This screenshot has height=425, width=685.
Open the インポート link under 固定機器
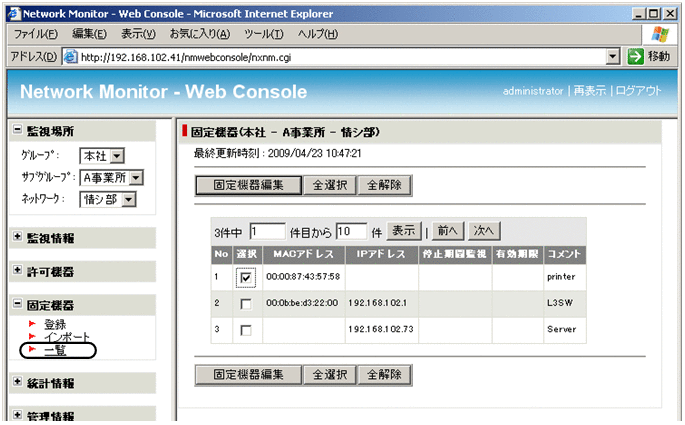click(66, 336)
